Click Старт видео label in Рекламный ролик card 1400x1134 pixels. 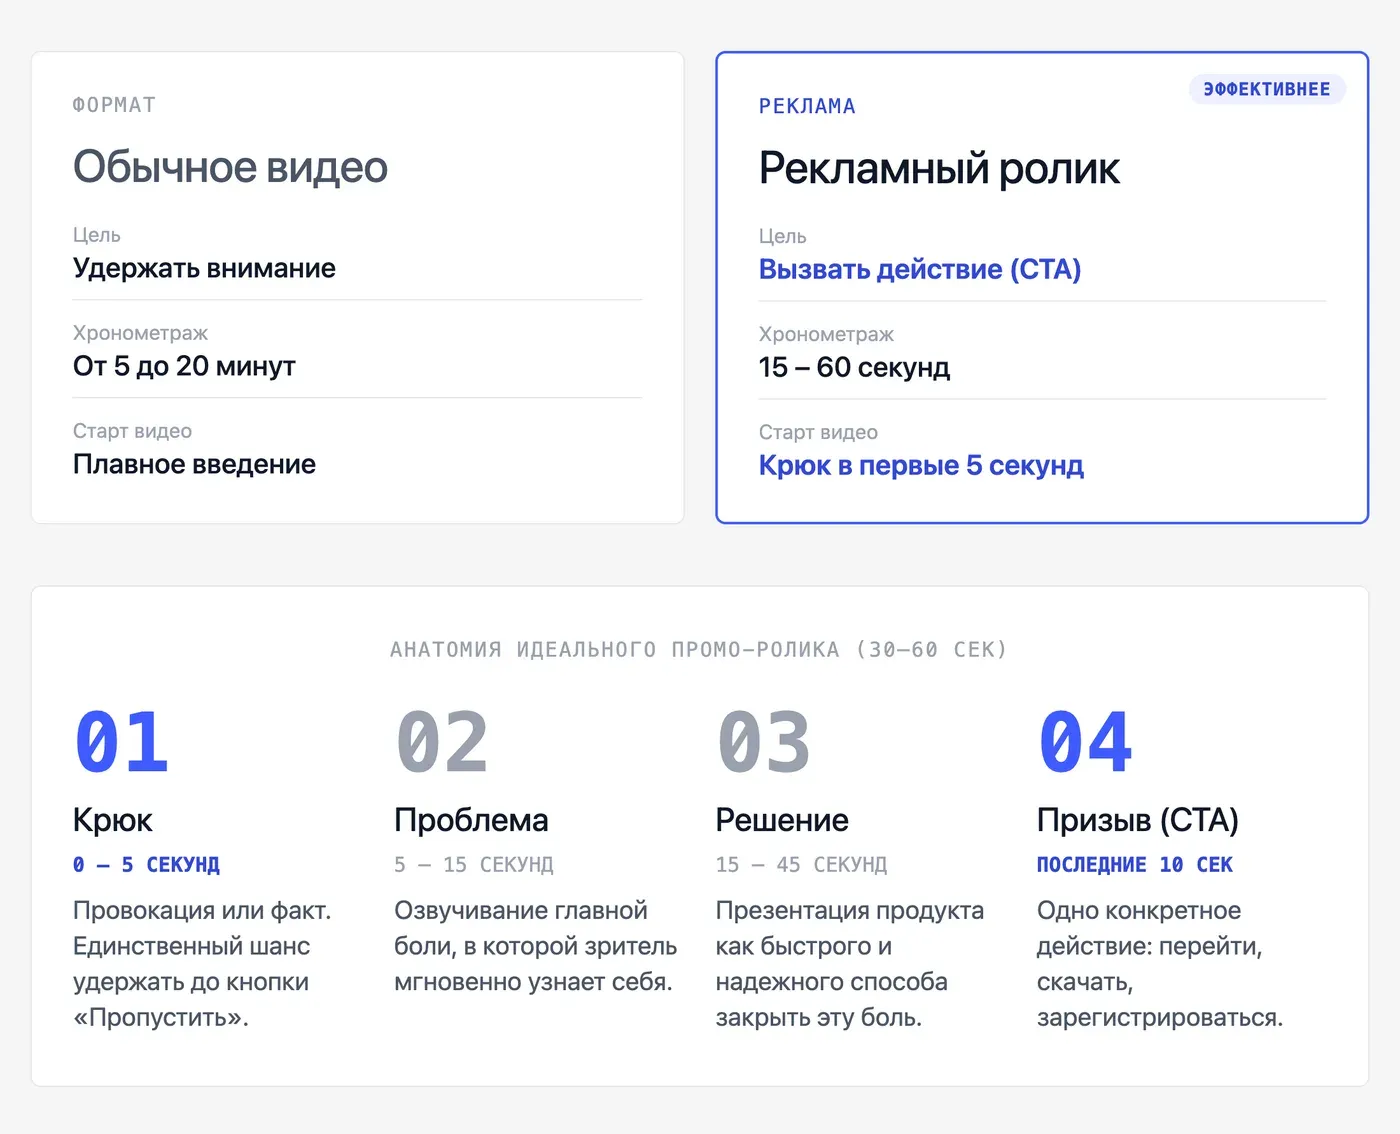818,432
